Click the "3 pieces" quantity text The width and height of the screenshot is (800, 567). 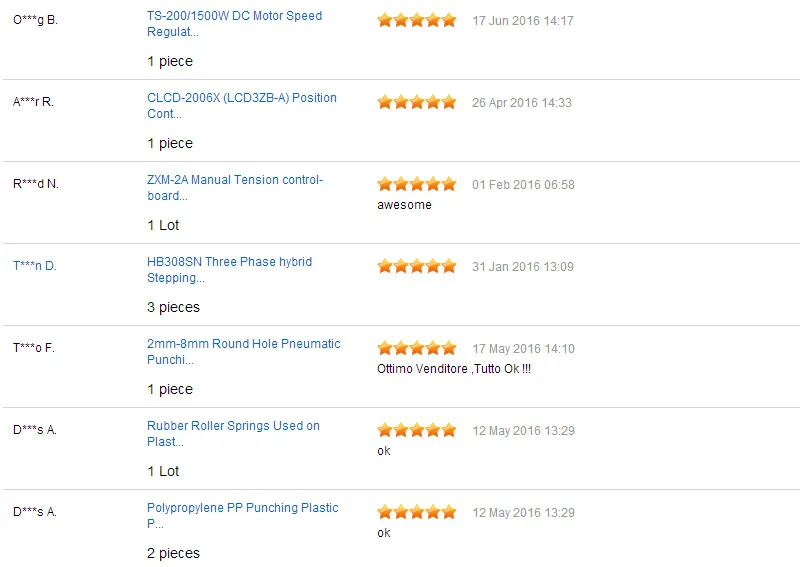173,307
